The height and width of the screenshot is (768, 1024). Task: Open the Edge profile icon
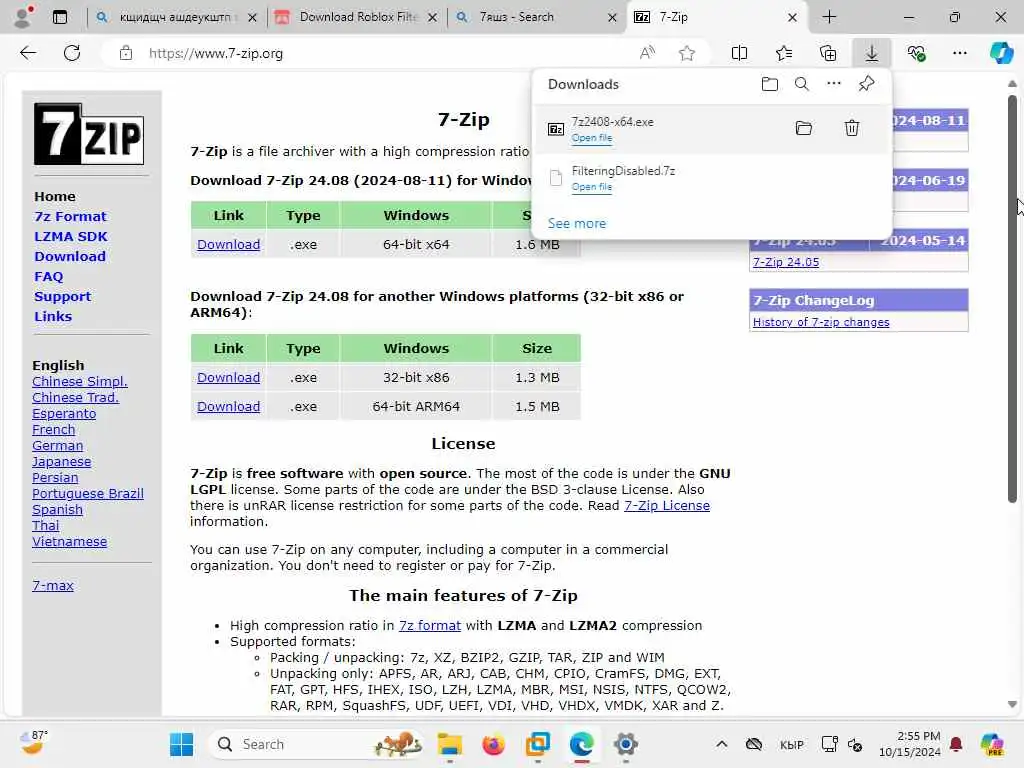click(23, 16)
